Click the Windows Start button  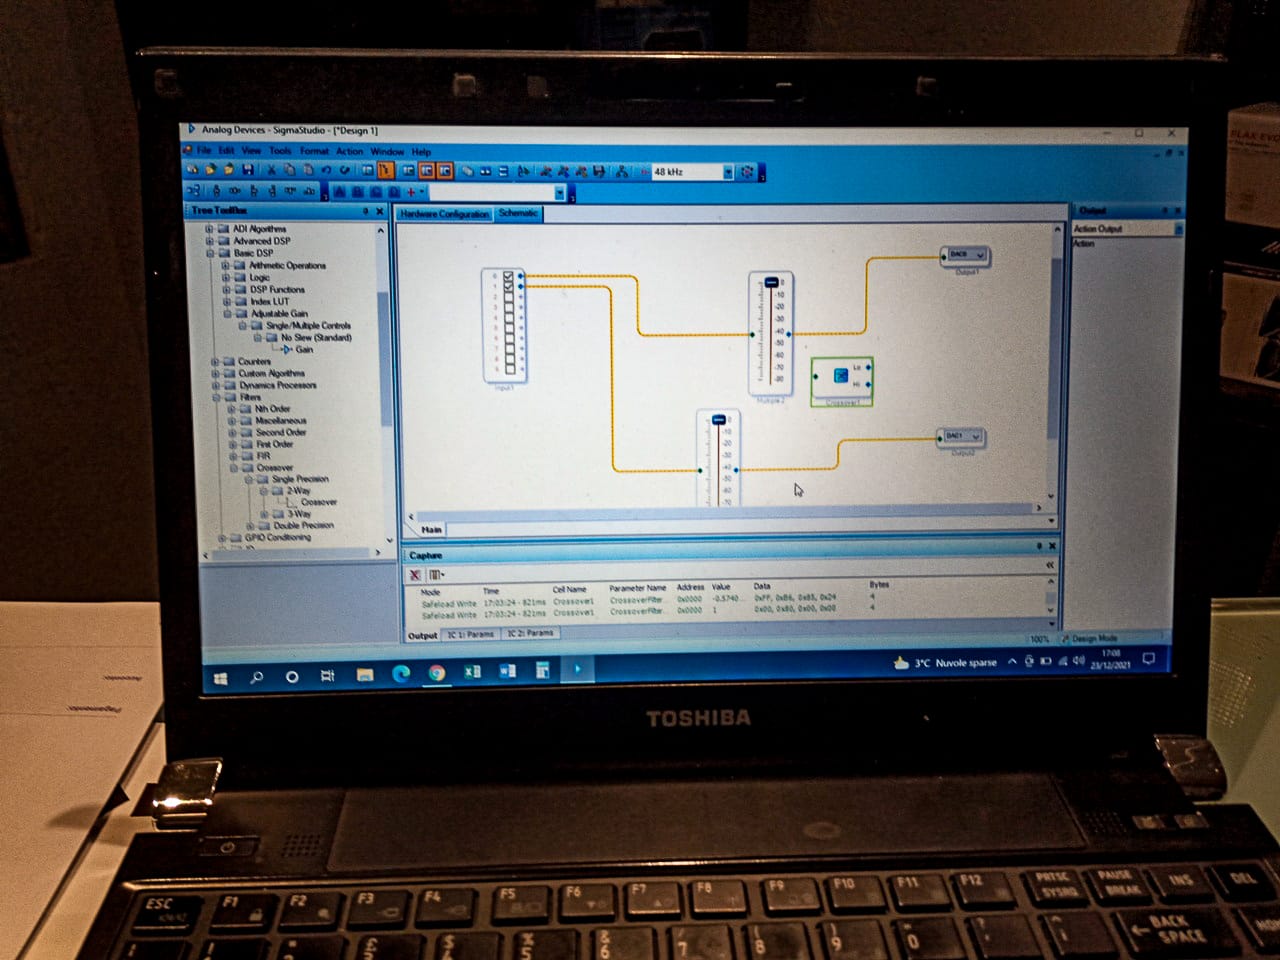tap(221, 678)
